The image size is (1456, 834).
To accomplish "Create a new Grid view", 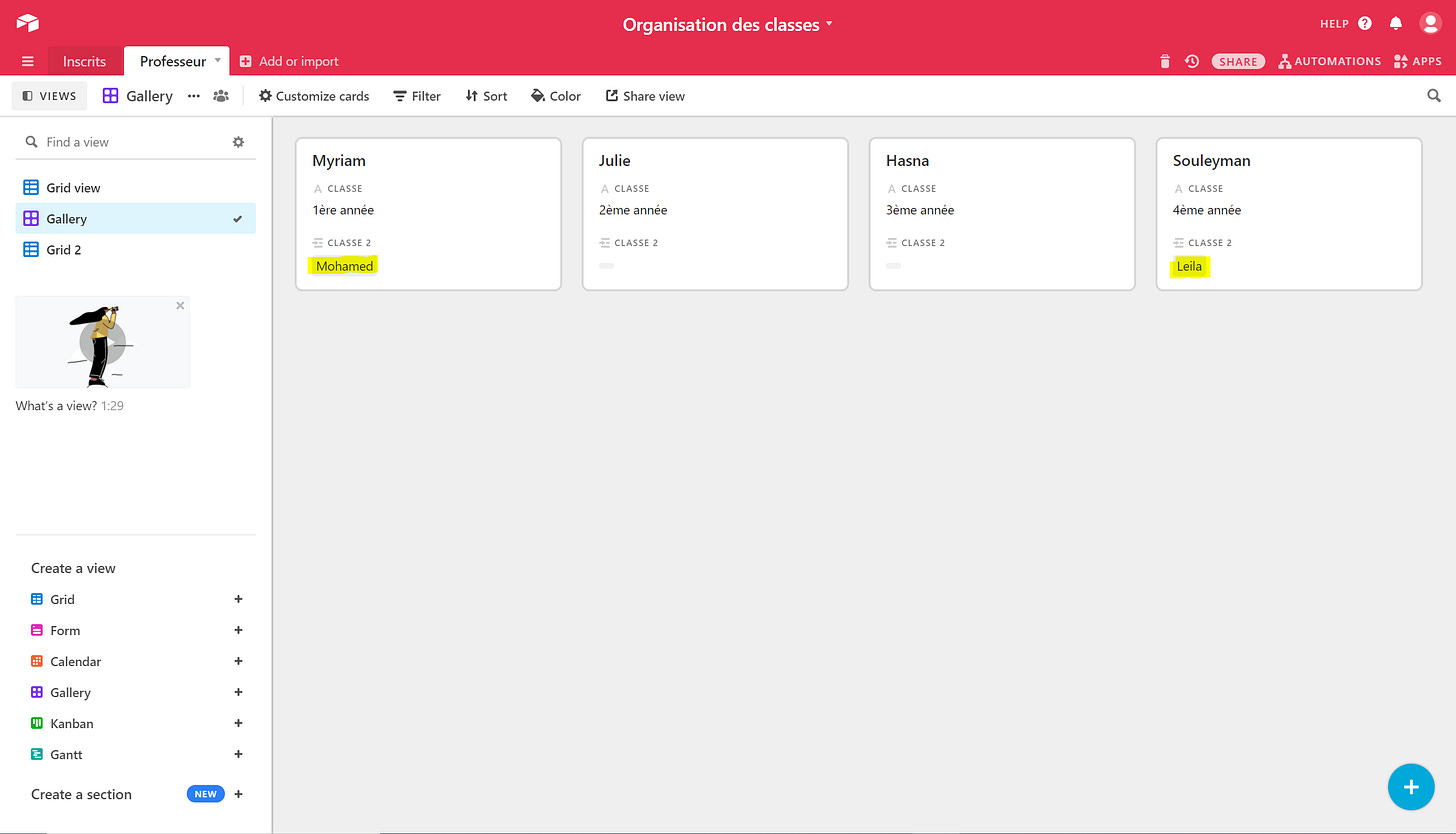I will coord(62,599).
